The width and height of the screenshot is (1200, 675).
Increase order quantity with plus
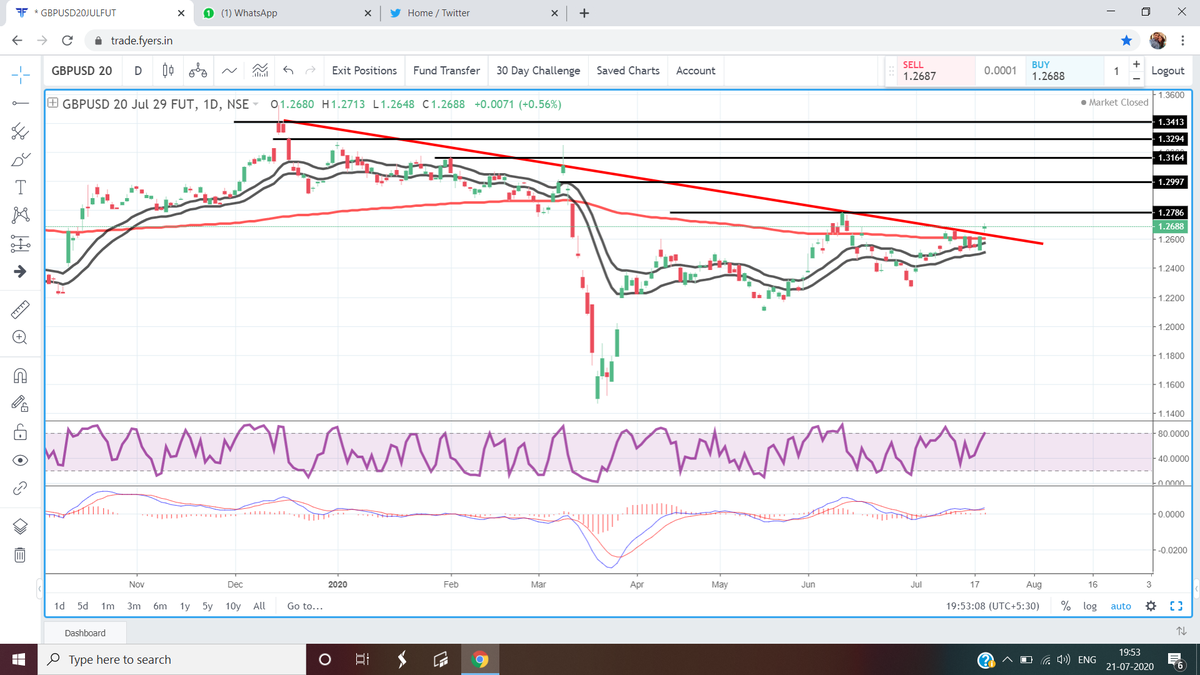click(x=1135, y=64)
